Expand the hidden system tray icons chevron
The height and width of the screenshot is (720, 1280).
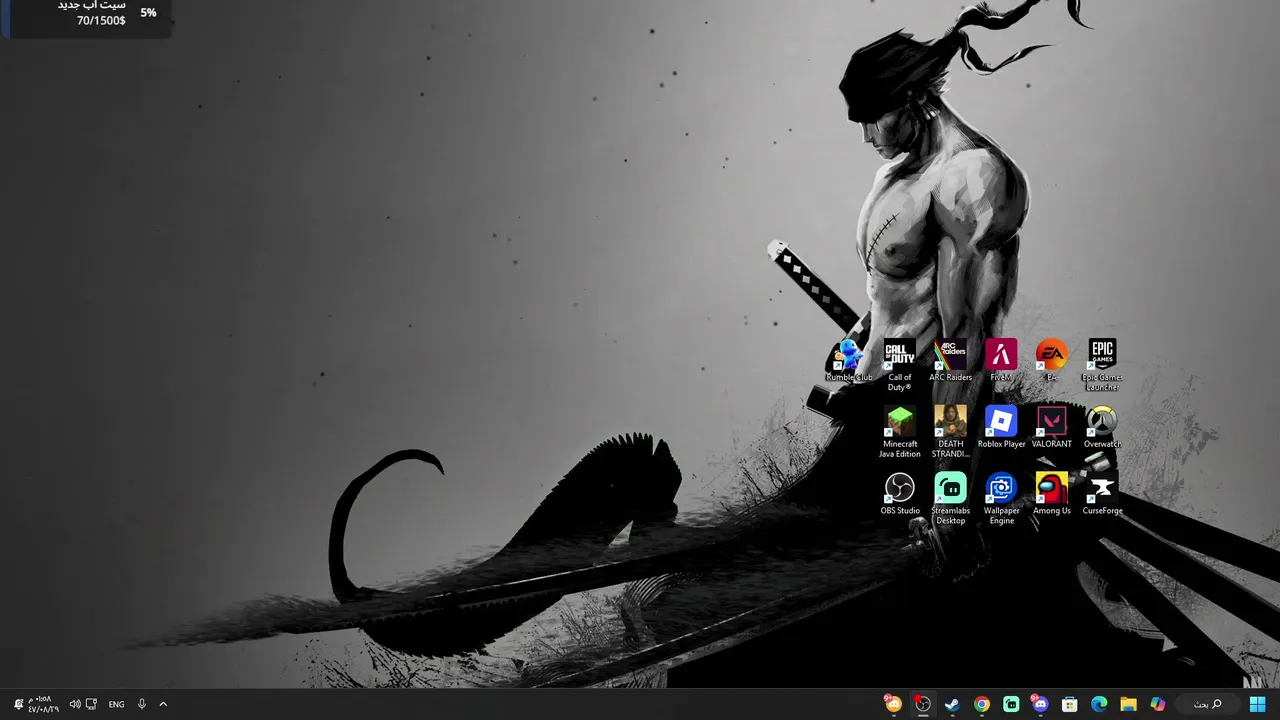point(163,704)
